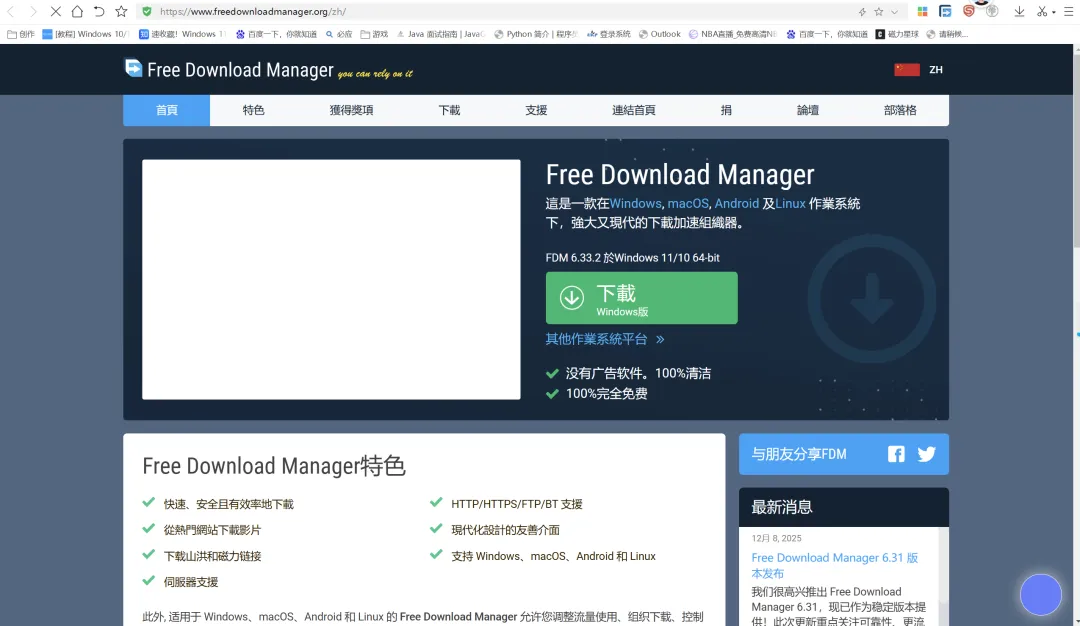Select the 連結首頁 navigation tab

click(634, 110)
